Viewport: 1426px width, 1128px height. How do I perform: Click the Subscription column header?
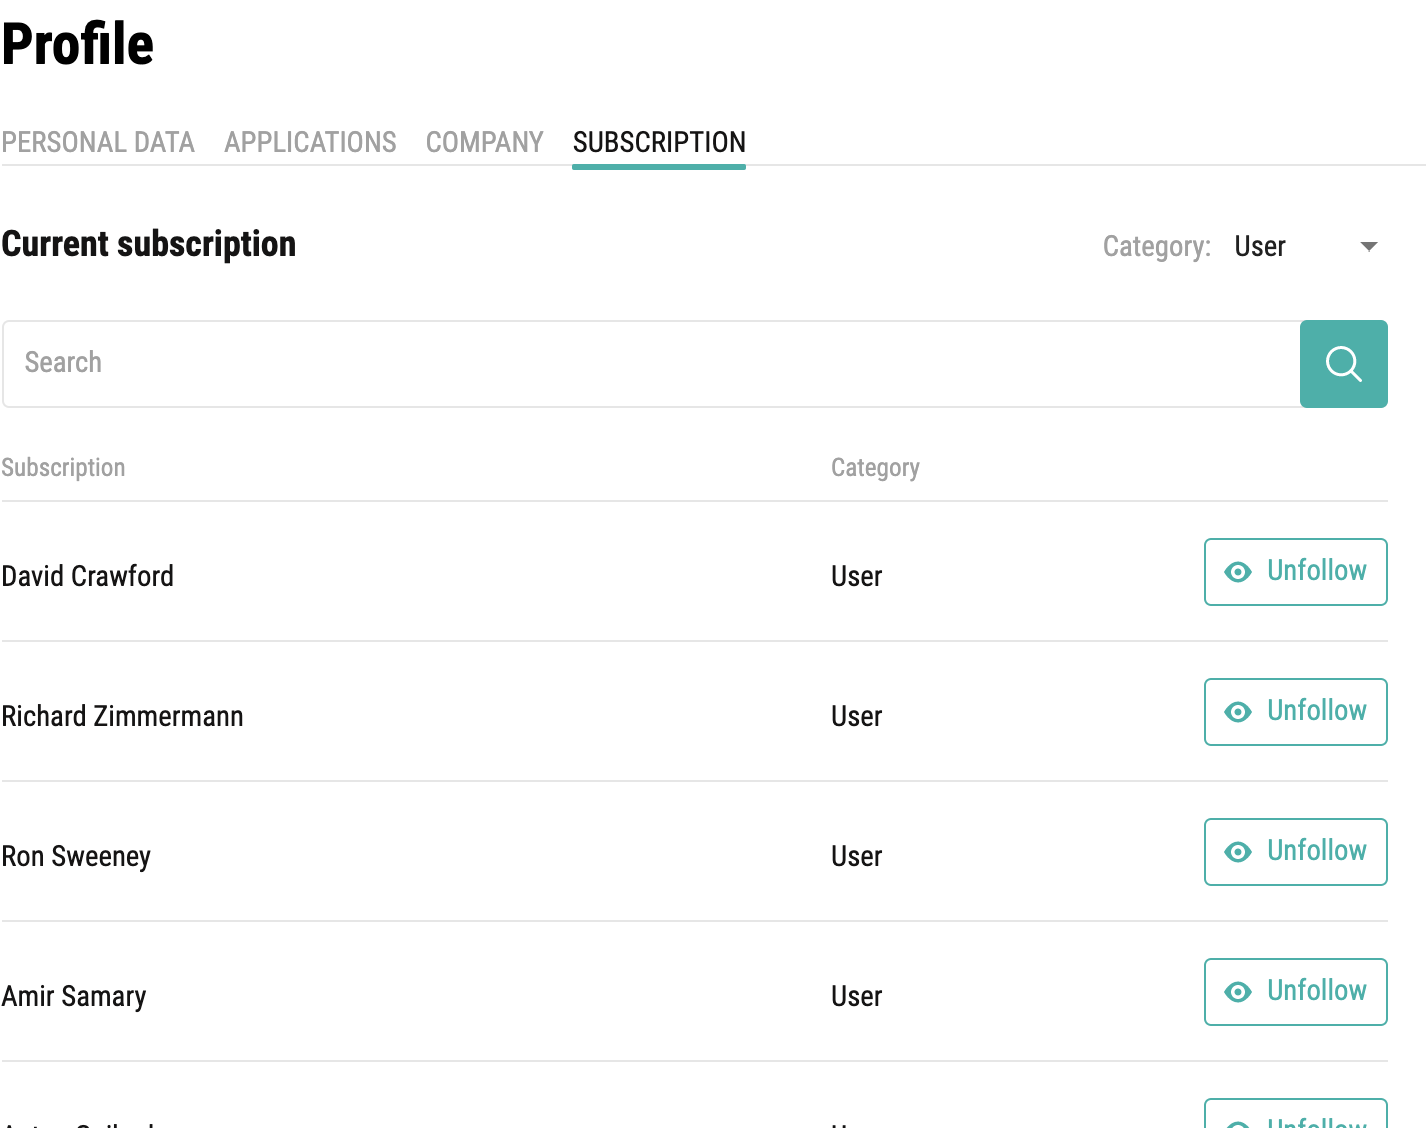(x=63, y=468)
